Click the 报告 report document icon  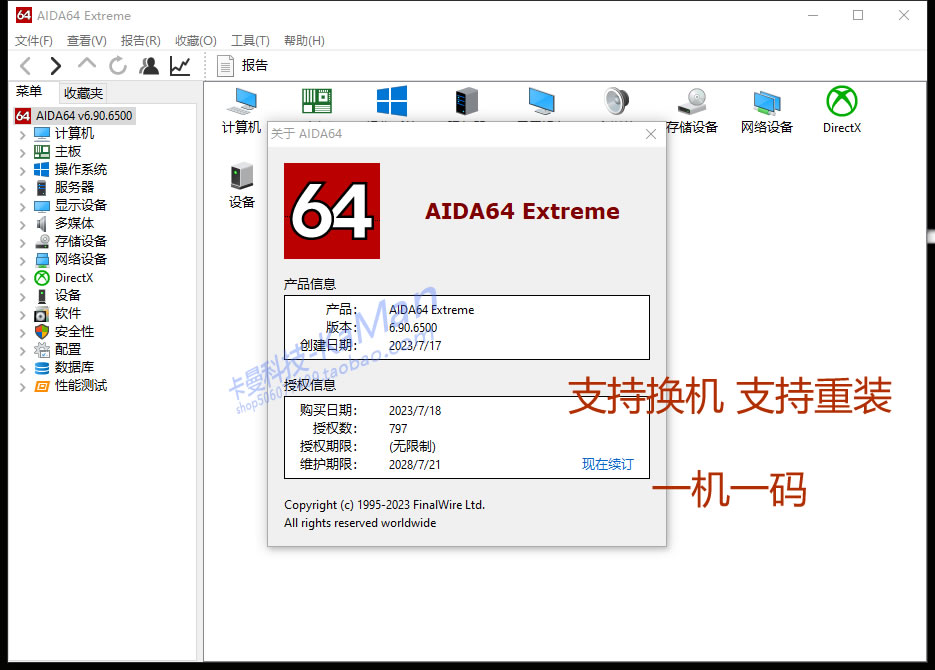225,66
